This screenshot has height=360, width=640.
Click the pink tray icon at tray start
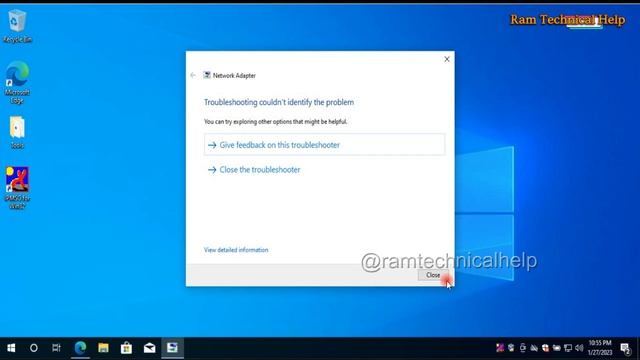[500, 348]
